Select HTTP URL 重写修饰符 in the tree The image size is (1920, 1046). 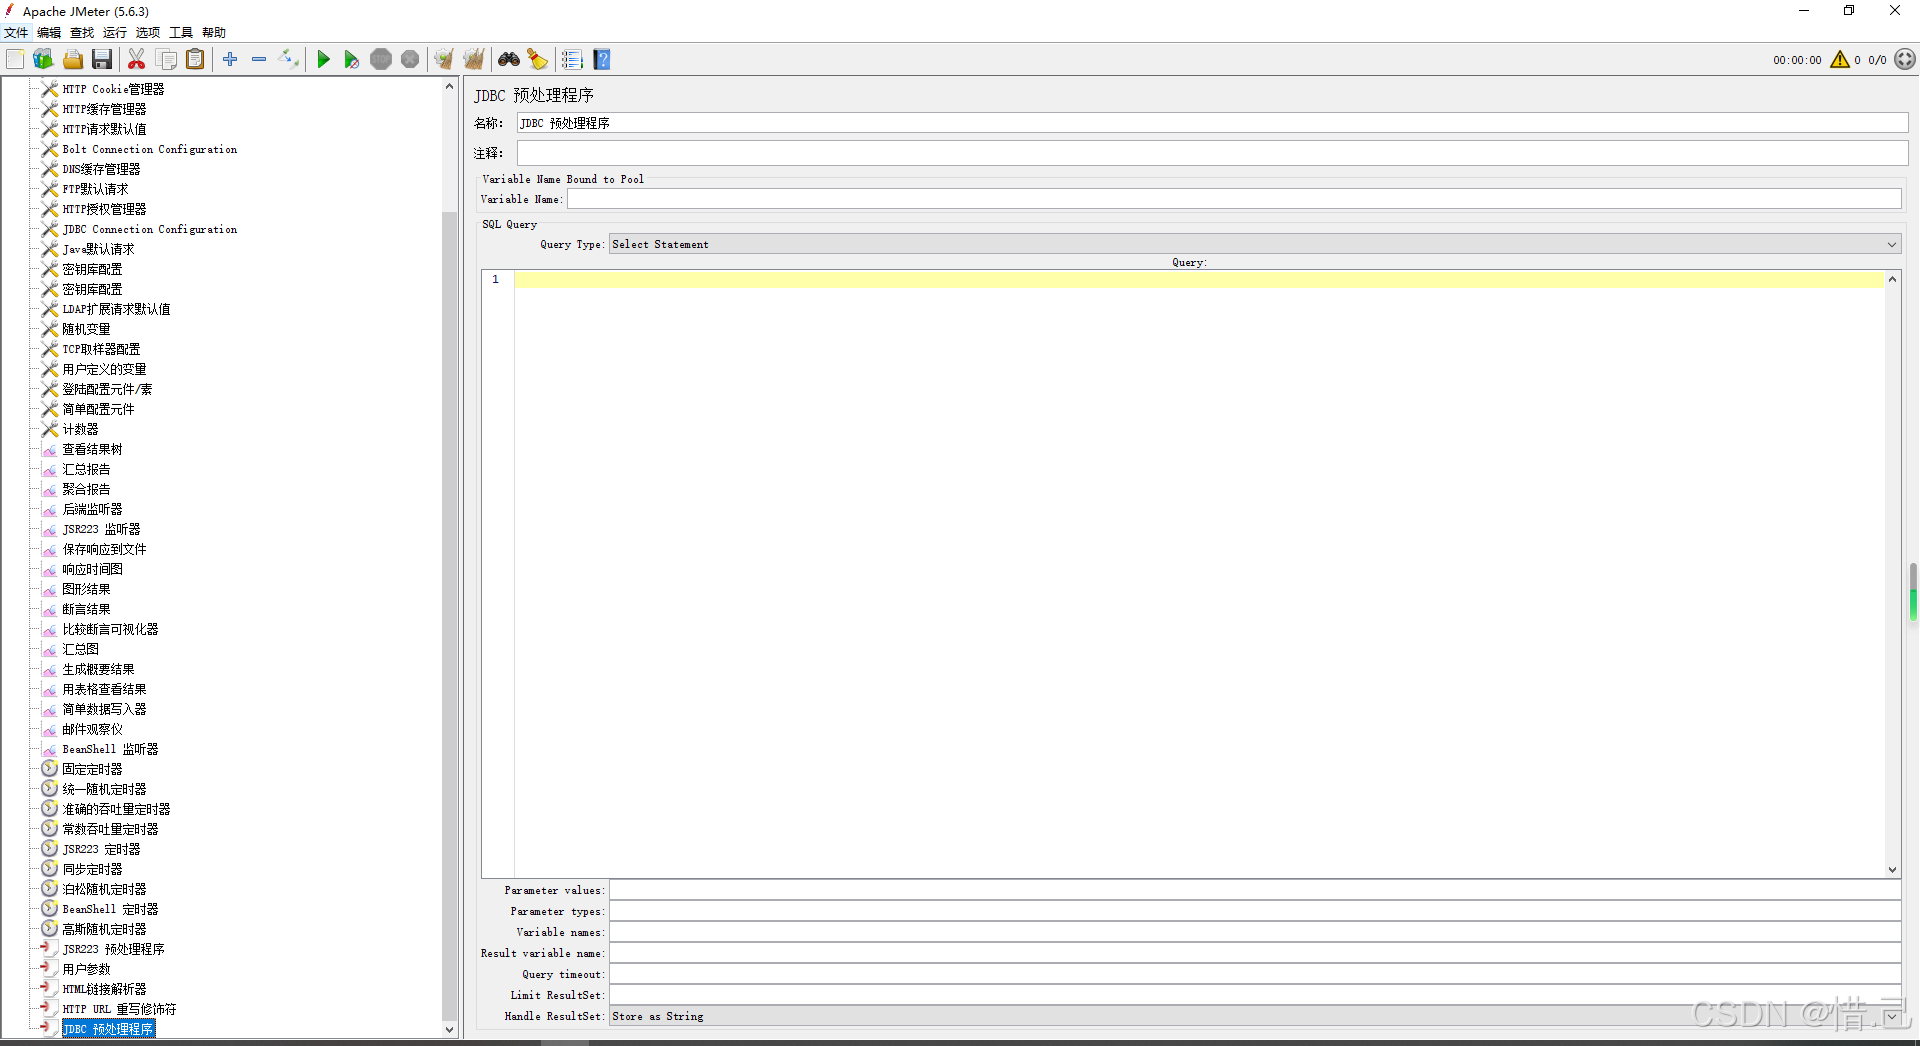[119, 1009]
